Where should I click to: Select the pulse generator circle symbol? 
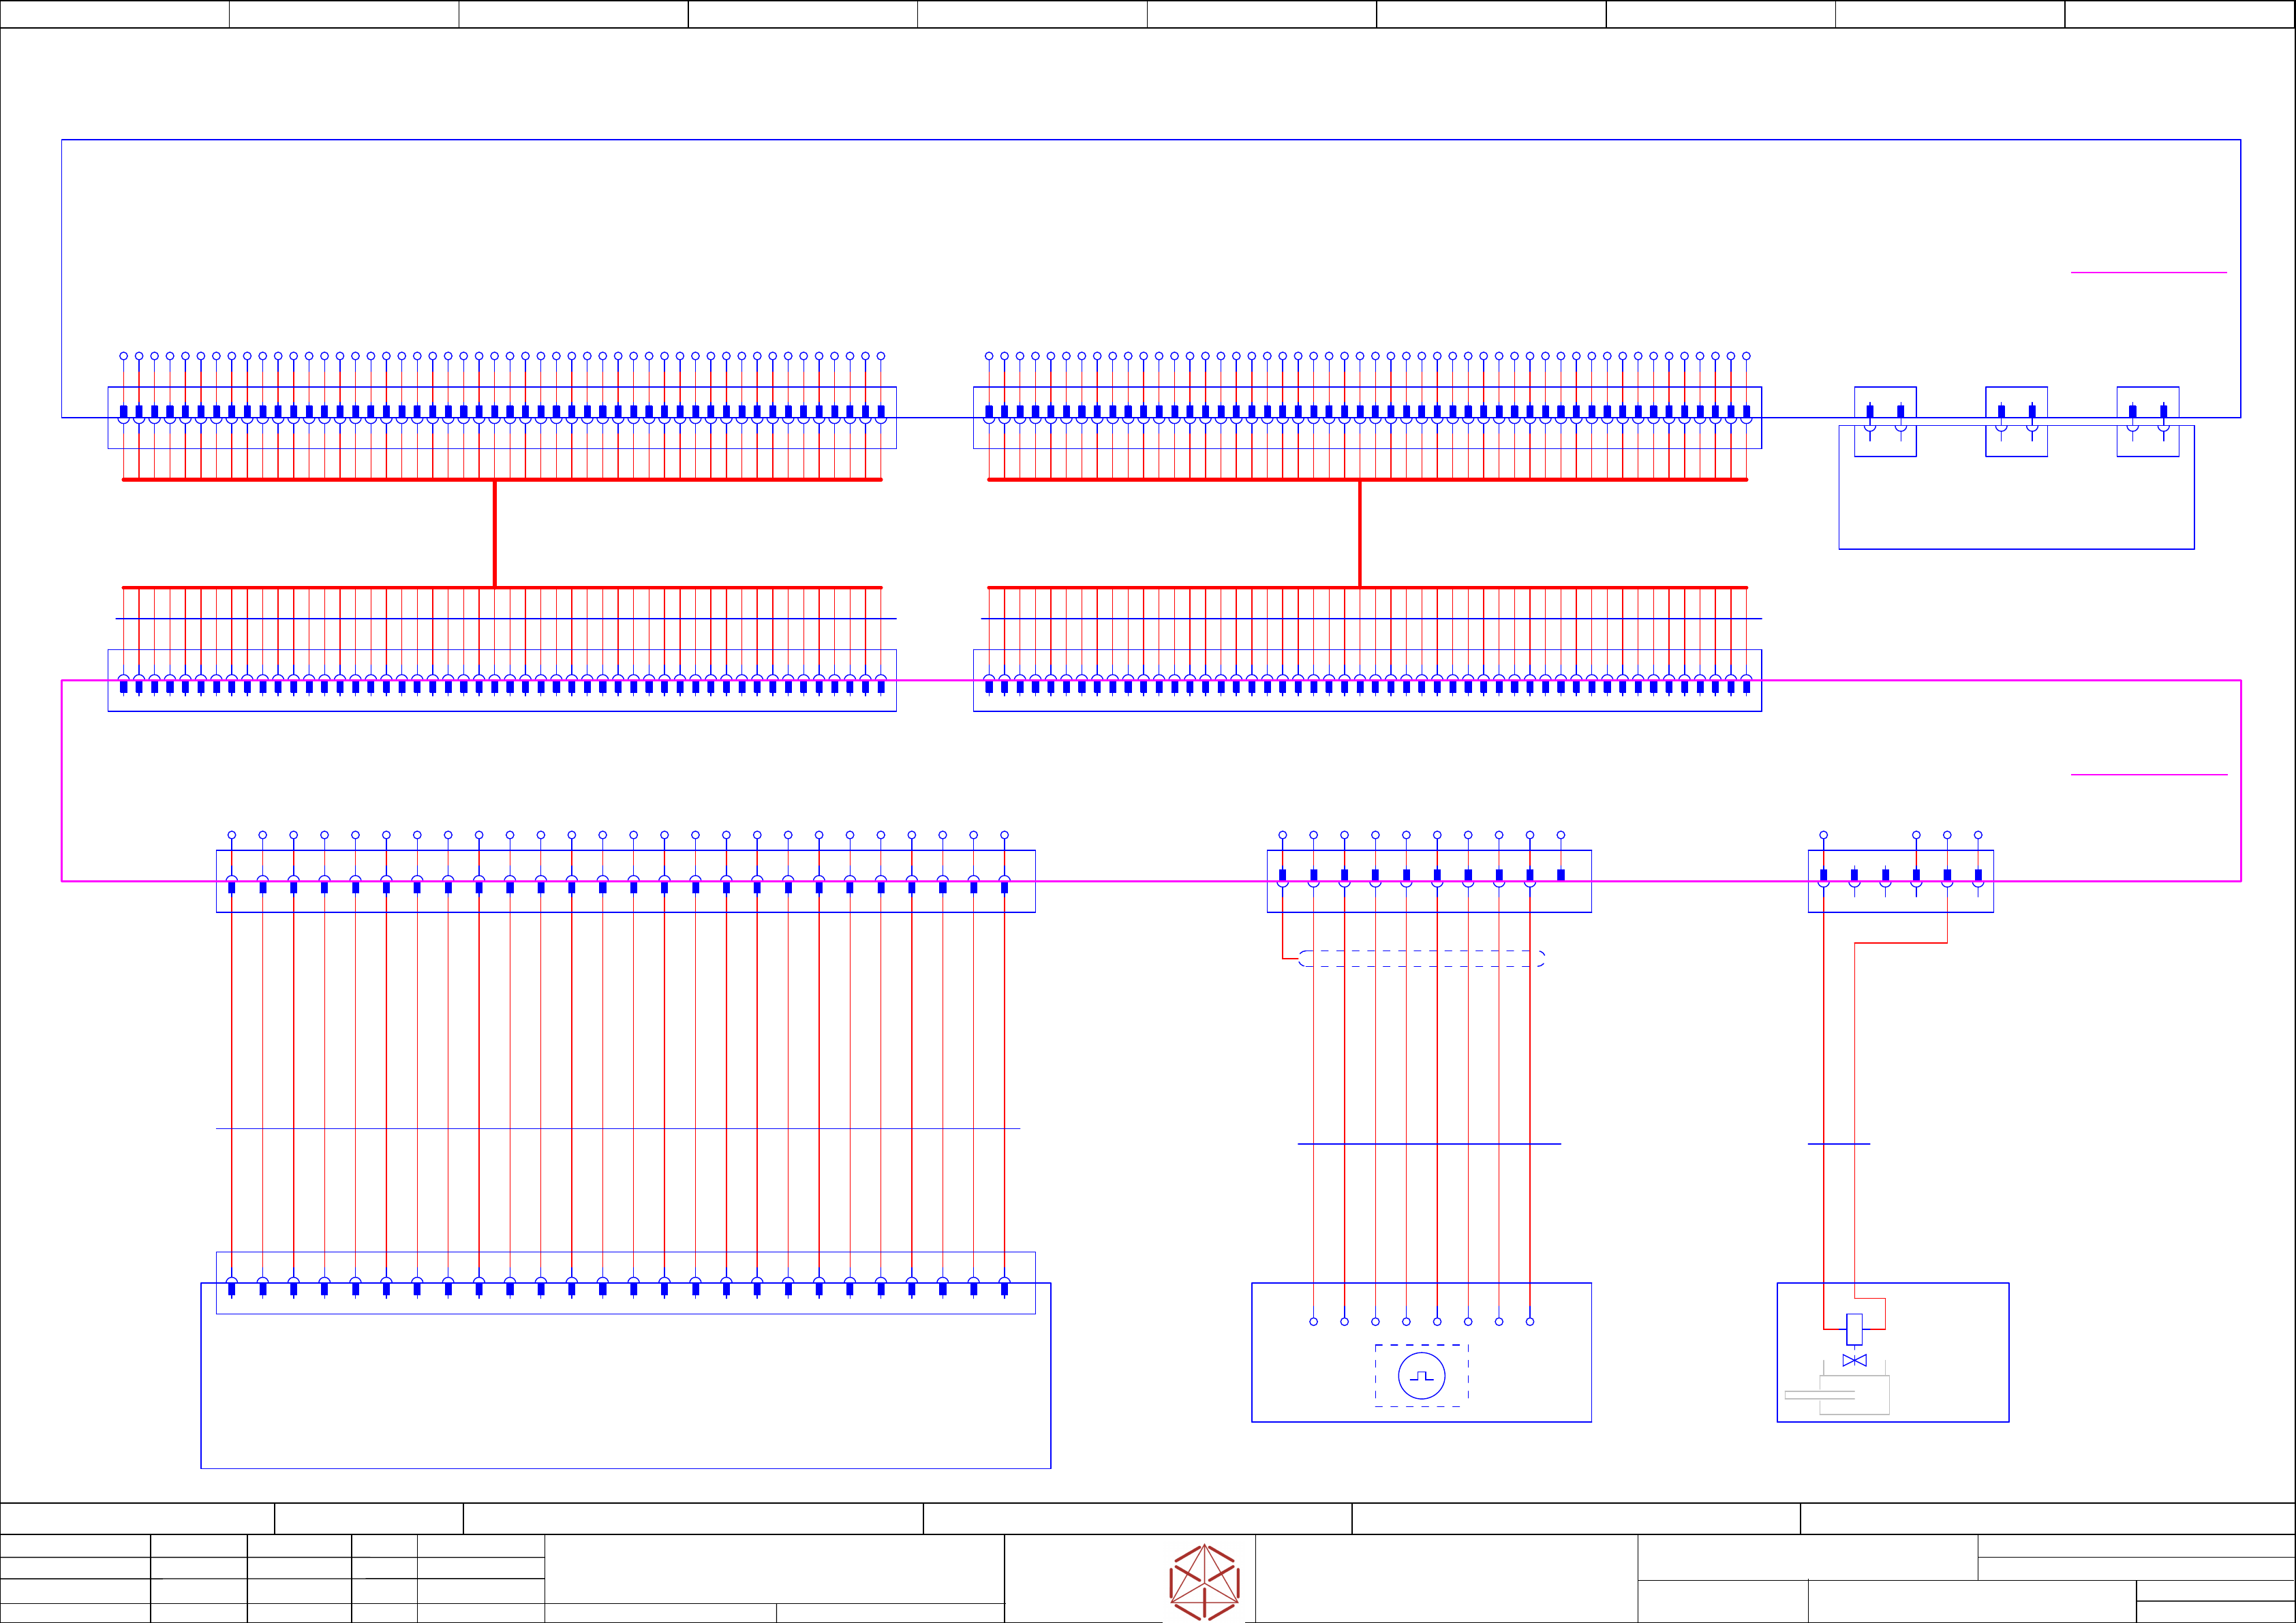[1421, 1376]
